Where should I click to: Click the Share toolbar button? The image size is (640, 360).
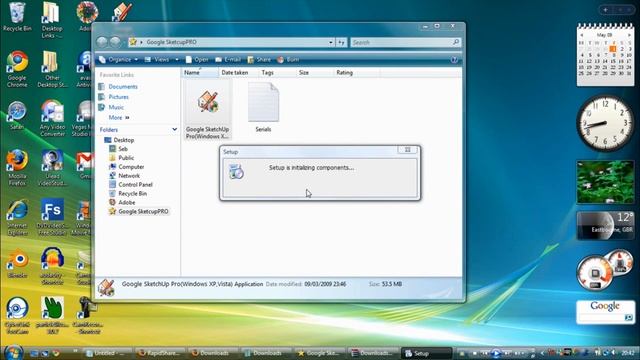pos(259,60)
